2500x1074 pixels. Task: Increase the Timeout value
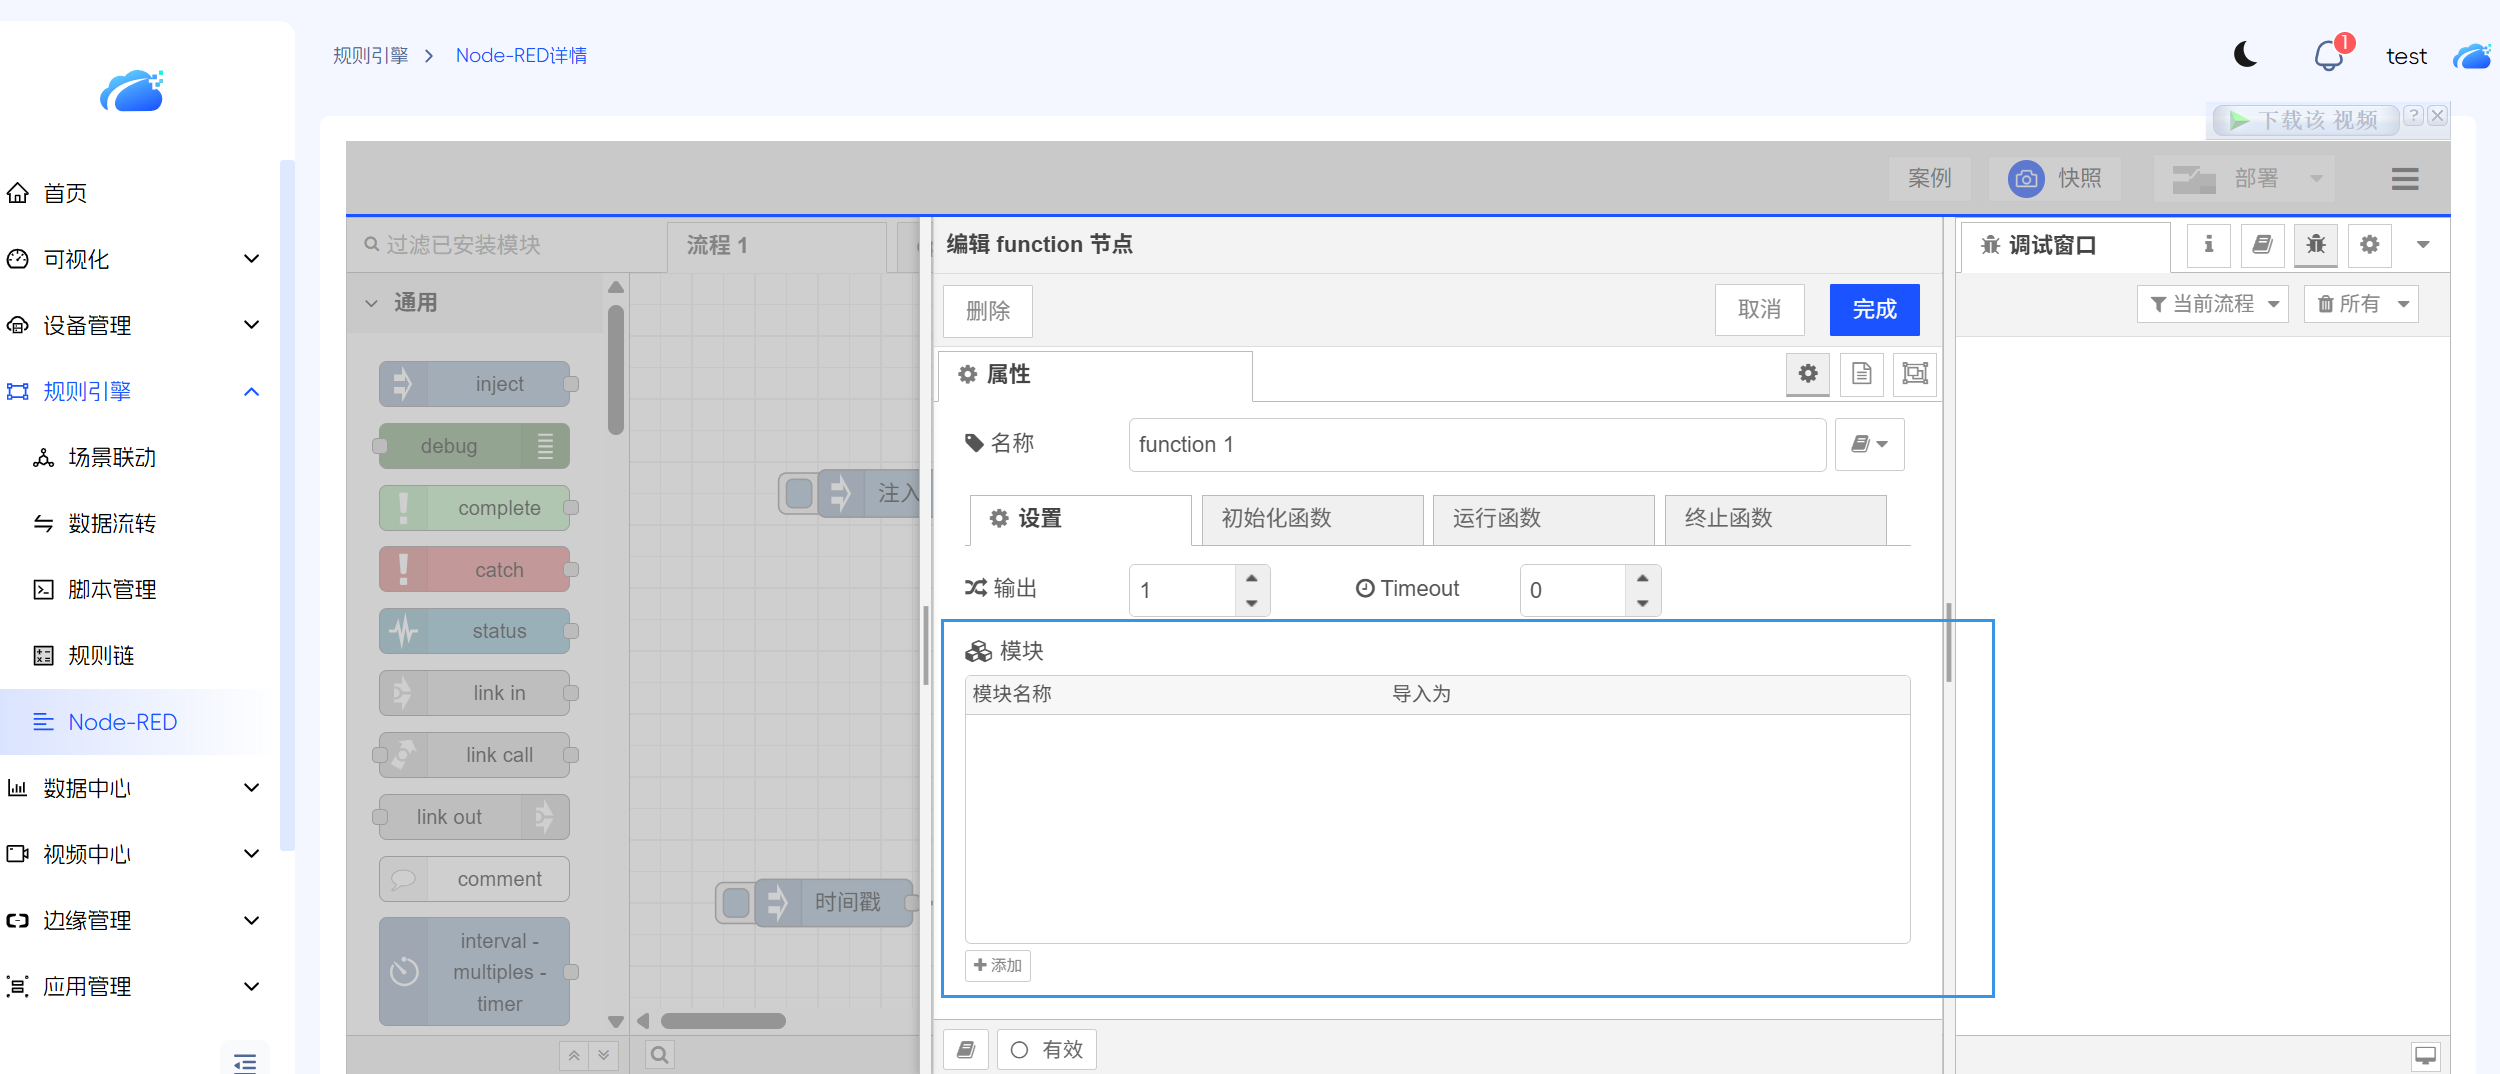1642,578
